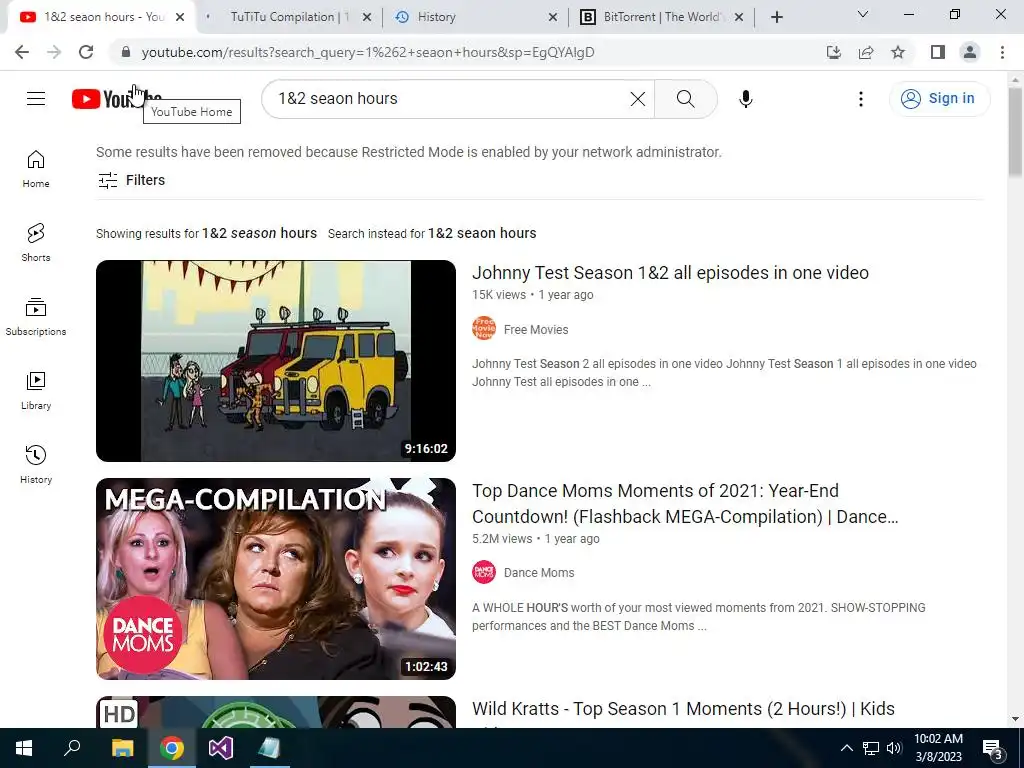The image size is (1024, 768).
Task: Open Wild Kratts Top Season 1 Moments title
Action: (x=683, y=709)
